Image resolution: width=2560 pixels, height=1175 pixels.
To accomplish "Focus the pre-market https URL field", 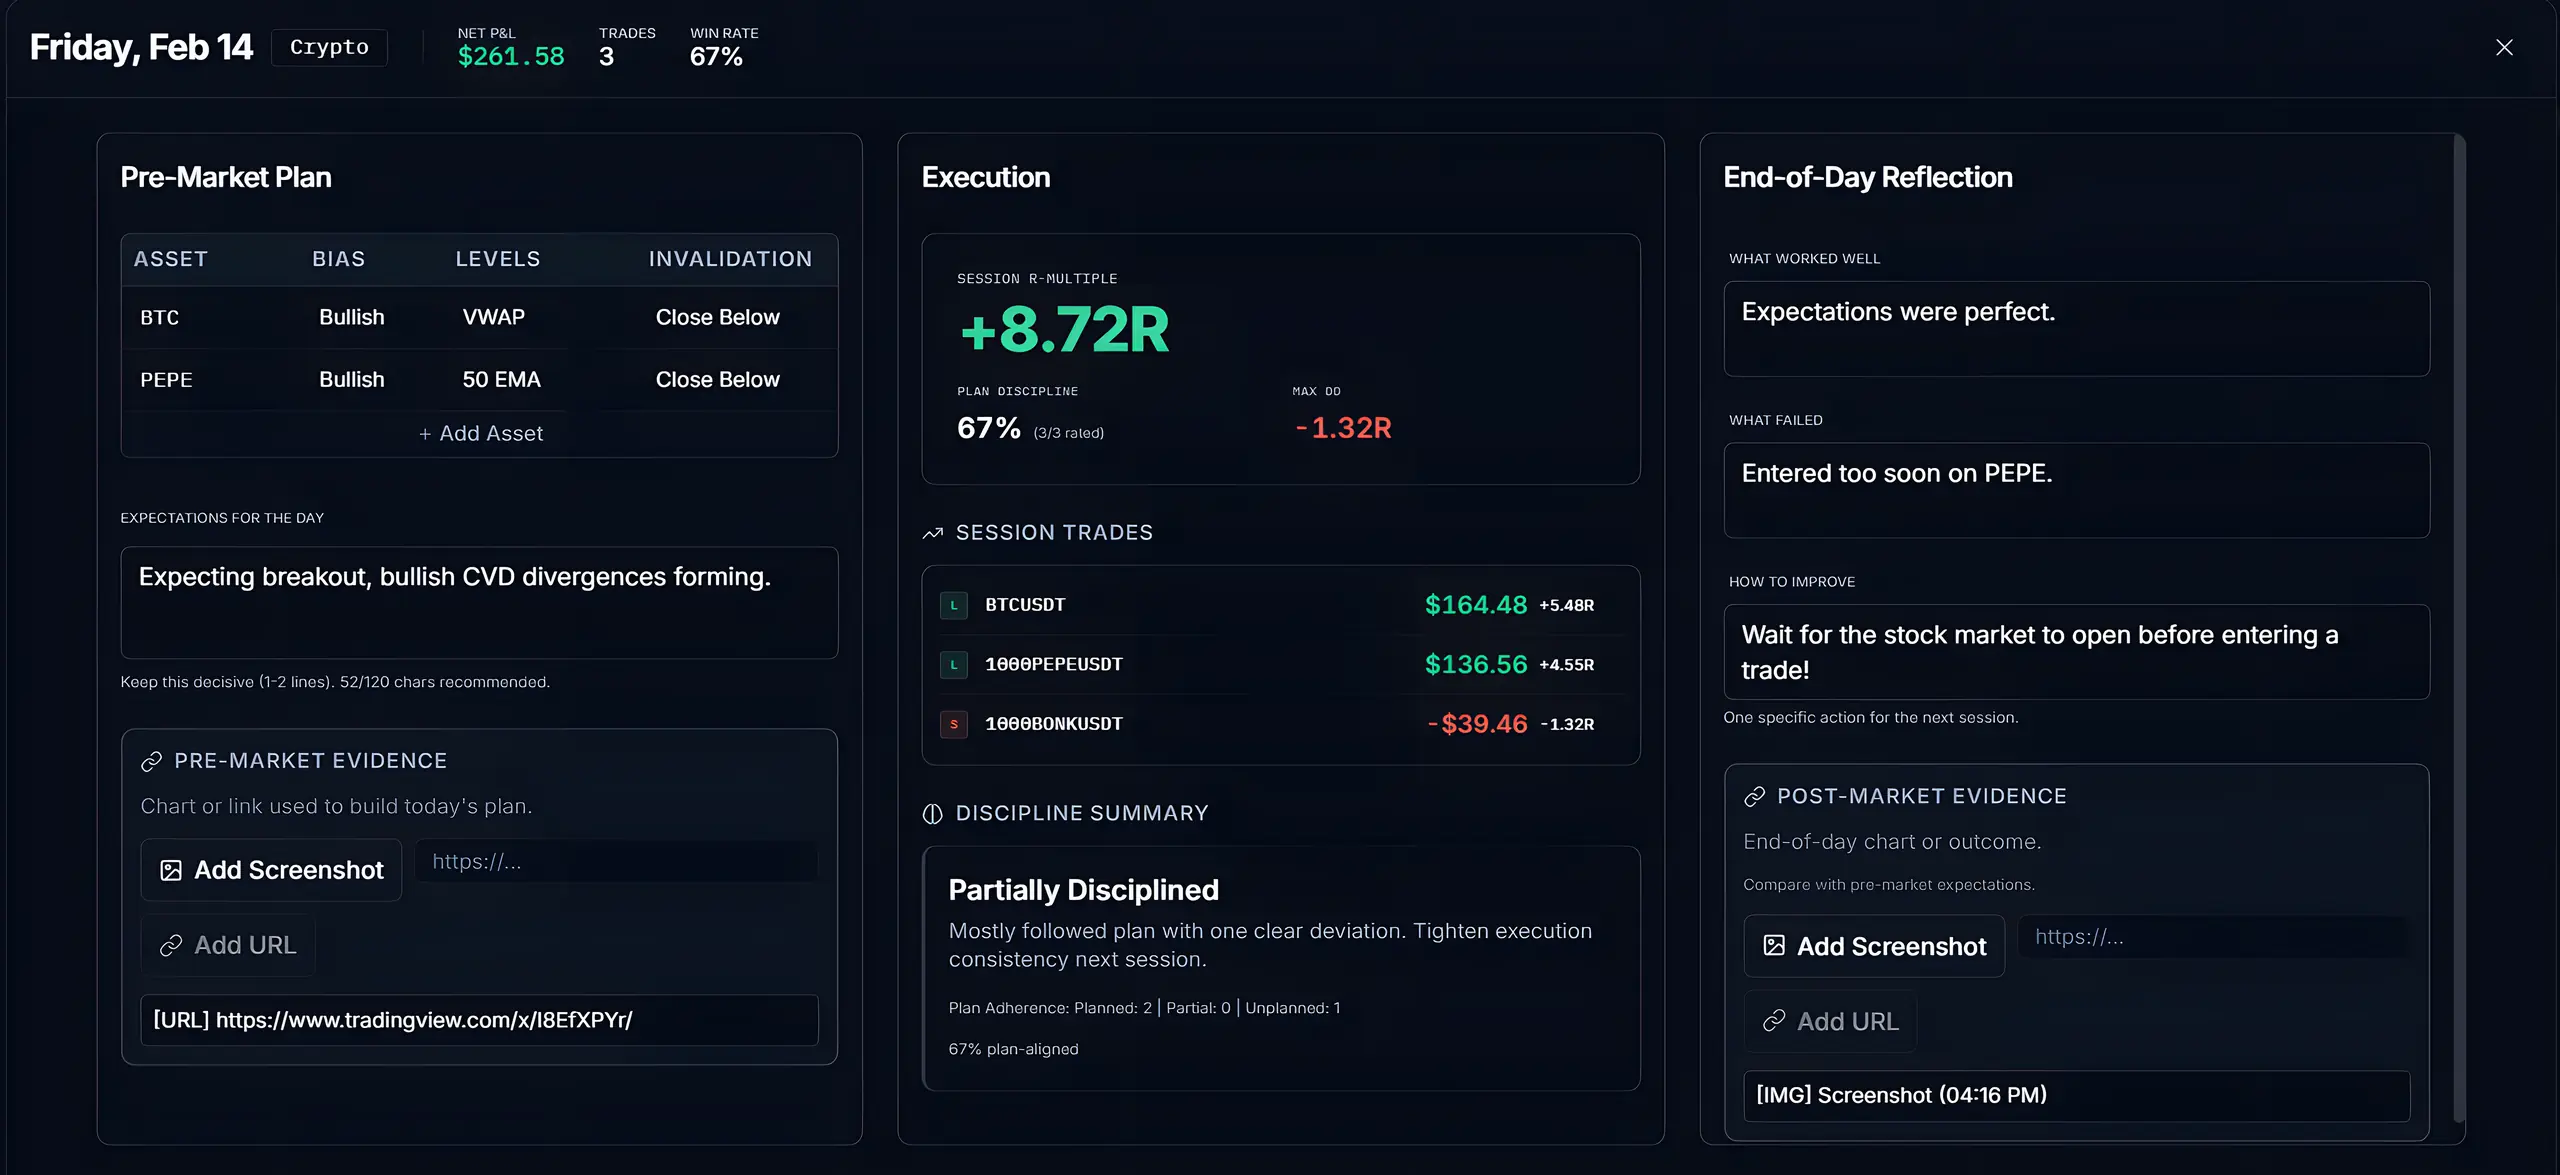I will 616,862.
